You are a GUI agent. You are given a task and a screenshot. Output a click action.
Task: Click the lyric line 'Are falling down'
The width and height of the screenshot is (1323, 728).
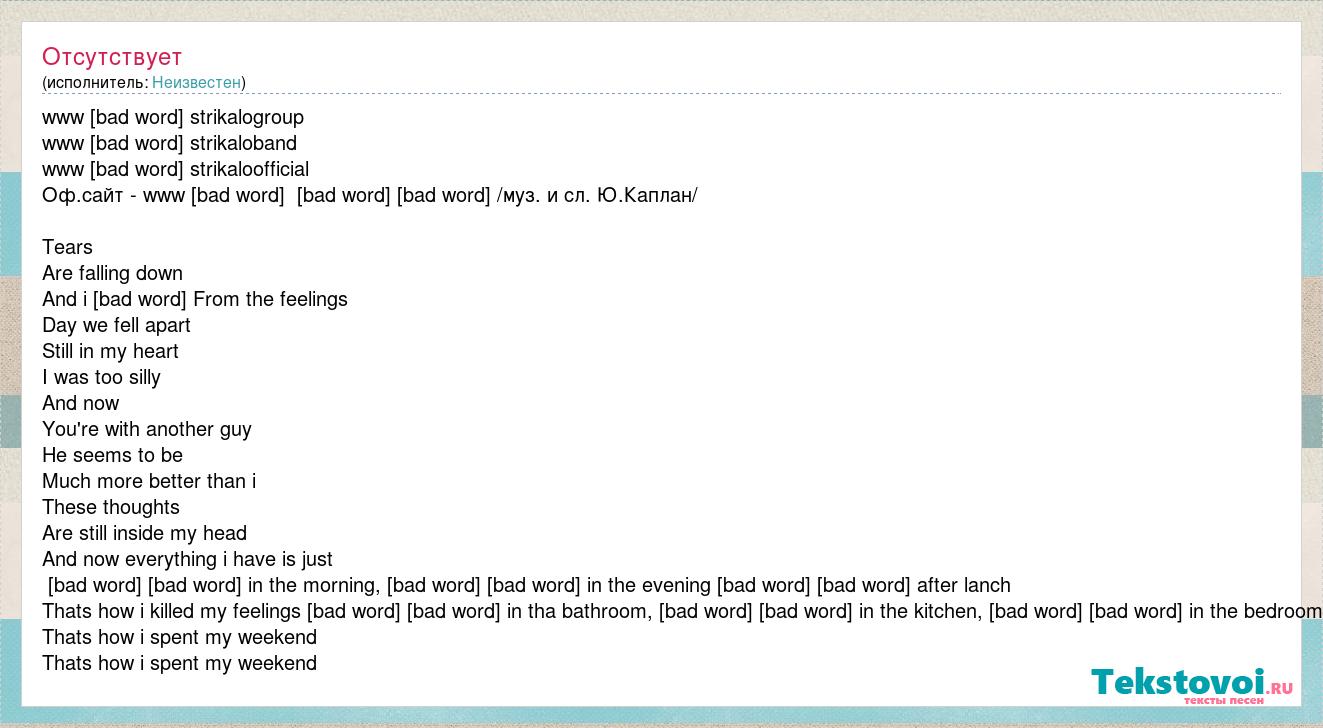tap(112, 273)
